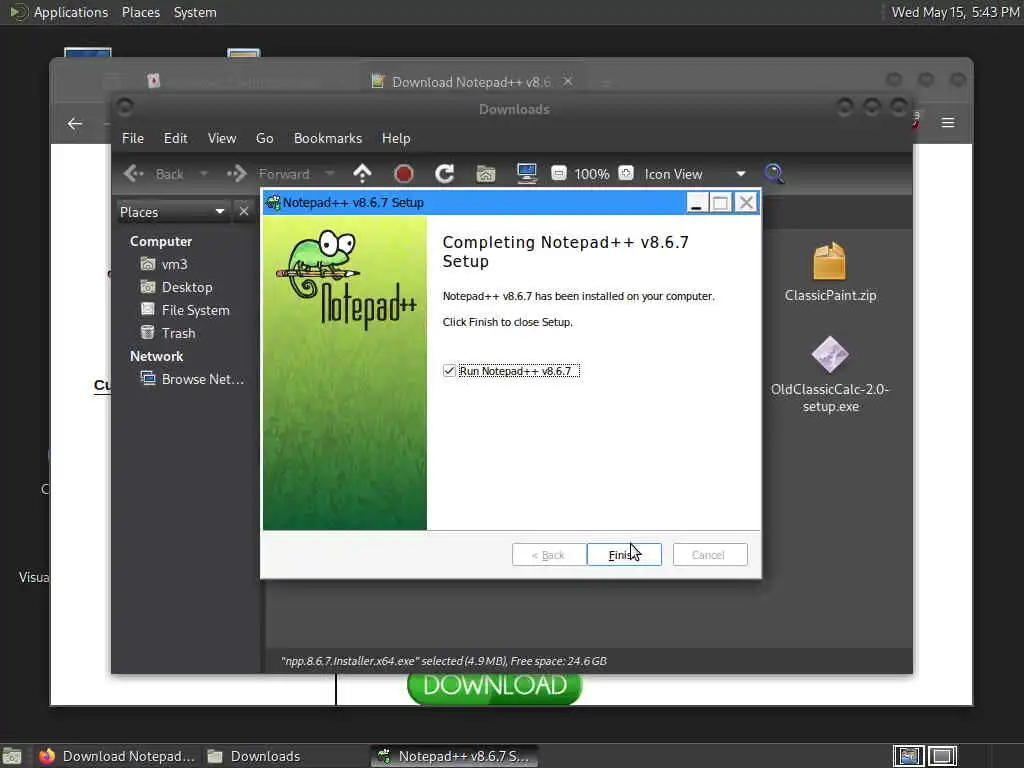
Task: Select the ClassicPaint.zip file icon
Action: [x=830, y=272]
